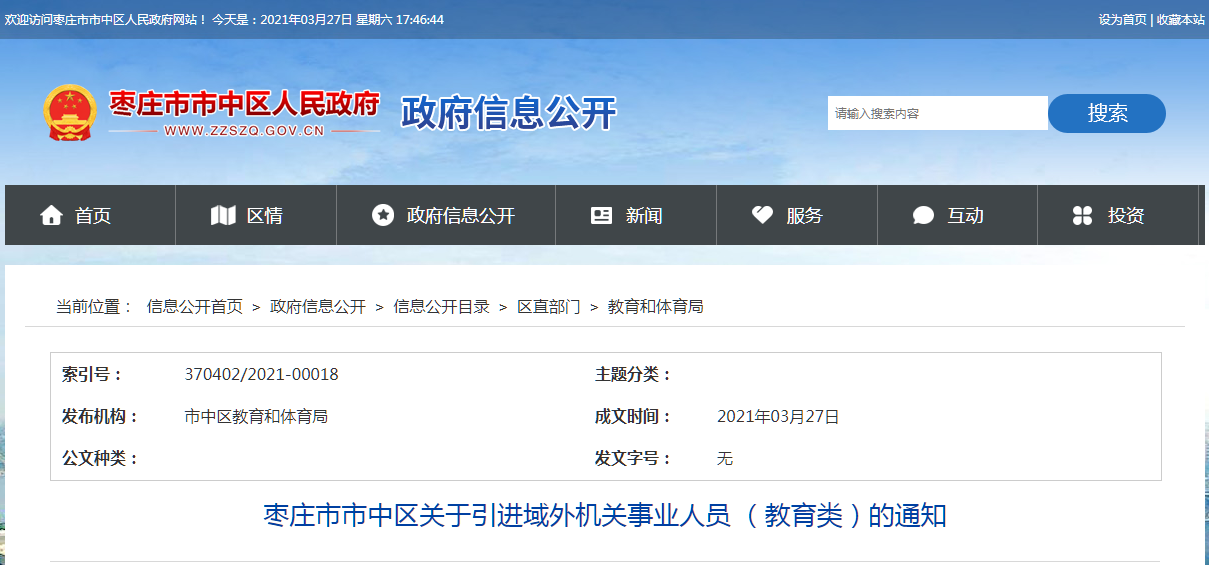Click the date 2021年03月27日 in the table
This screenshot has width=1209, height=565.
point(778,417)
